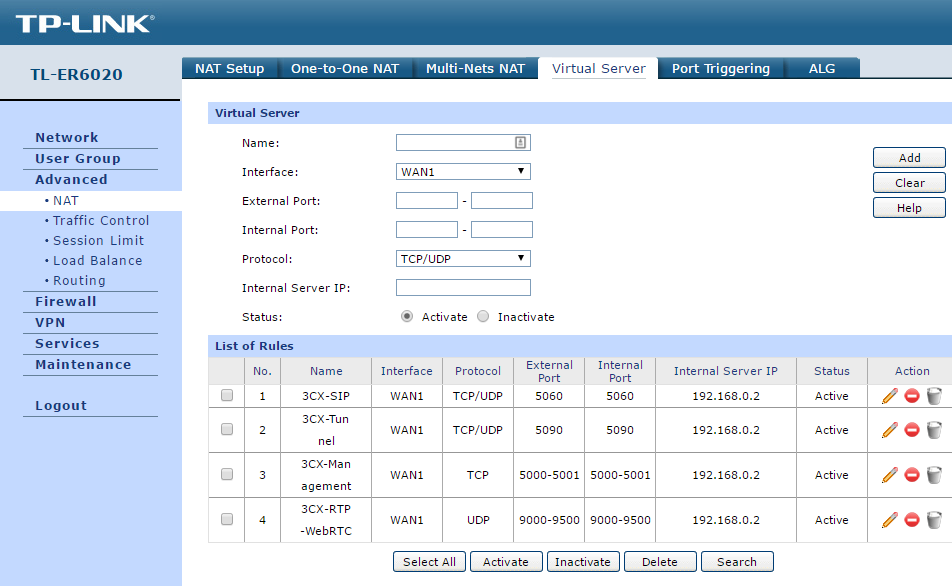Click the autofill icon in the Name field

(x=520, y=143)
